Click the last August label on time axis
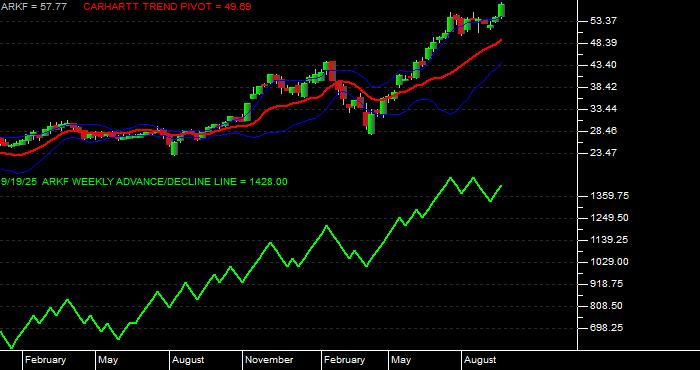 click(480, 360)
